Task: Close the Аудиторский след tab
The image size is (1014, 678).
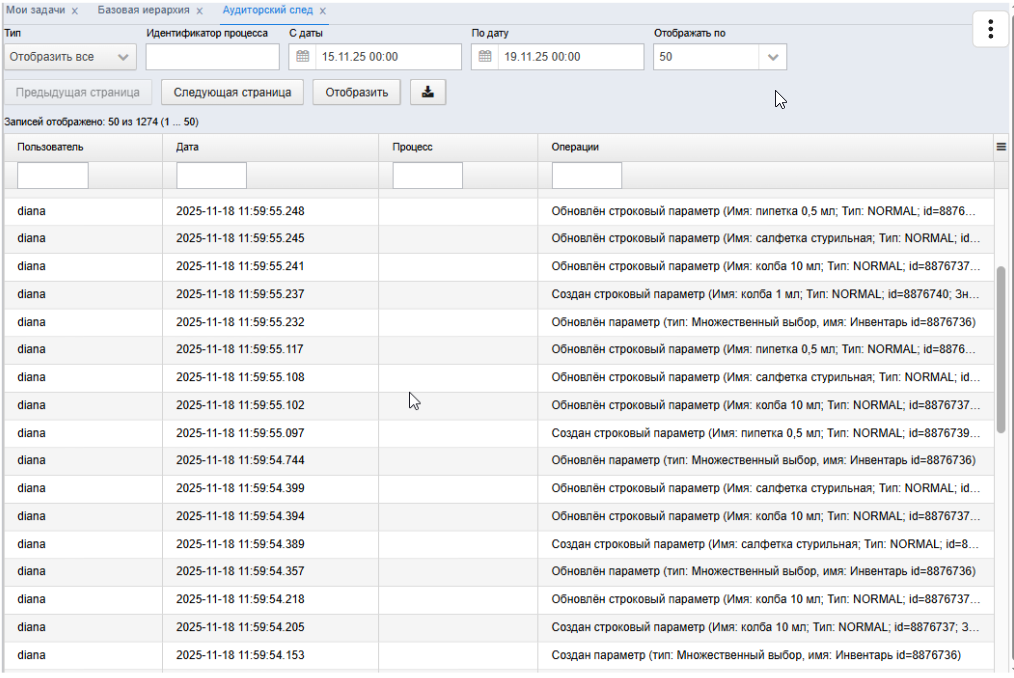Action: coord(322,11)
